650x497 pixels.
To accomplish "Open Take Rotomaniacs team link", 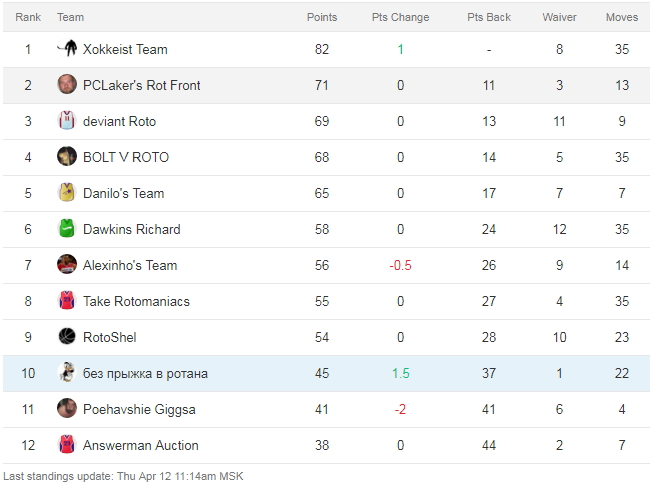I will click(x=136, y=301).
